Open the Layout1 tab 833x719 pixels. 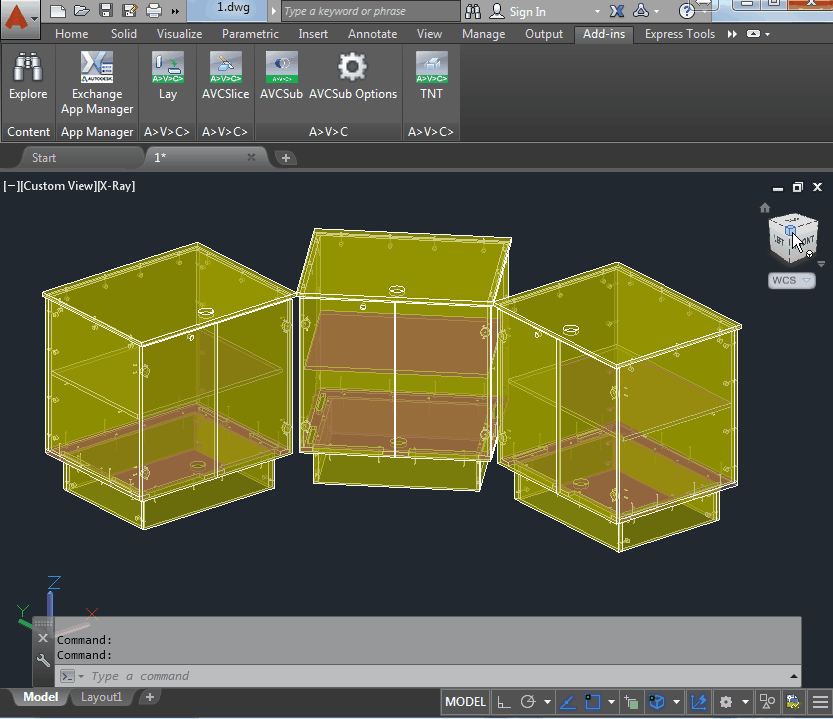click(x=101, y=697)
